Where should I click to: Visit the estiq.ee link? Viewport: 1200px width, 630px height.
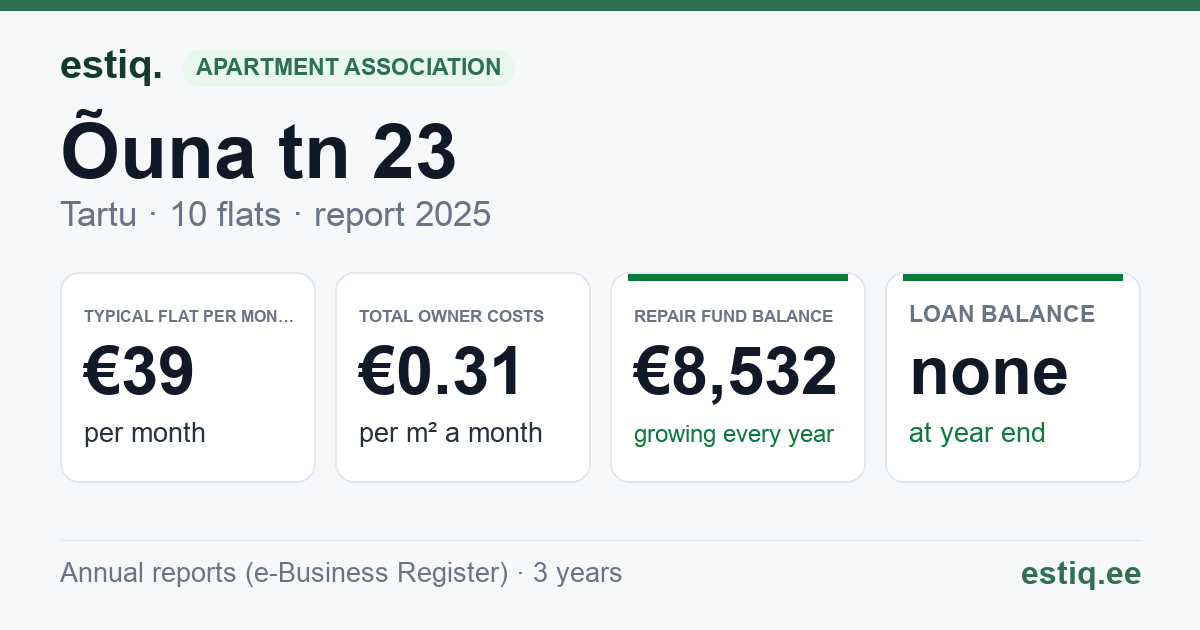tap(1081, 573)
